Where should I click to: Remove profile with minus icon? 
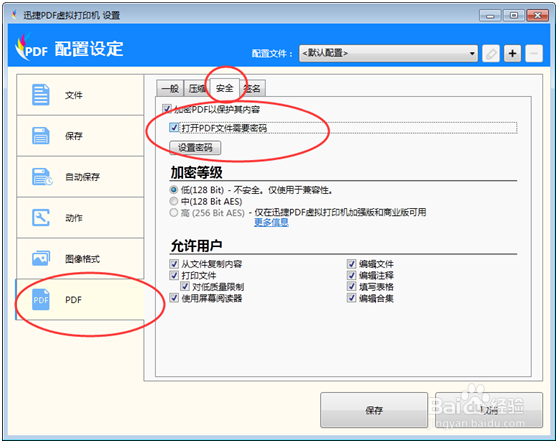point(534,54)
